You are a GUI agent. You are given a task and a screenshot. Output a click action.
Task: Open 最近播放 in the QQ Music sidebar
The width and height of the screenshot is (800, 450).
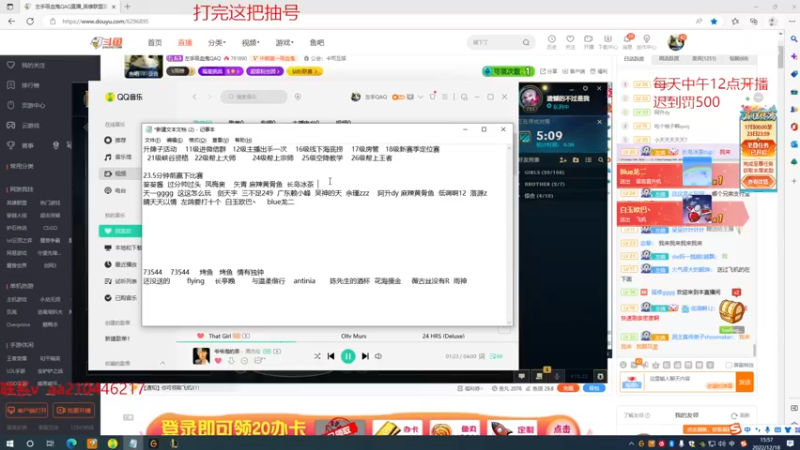pos(121,264)
